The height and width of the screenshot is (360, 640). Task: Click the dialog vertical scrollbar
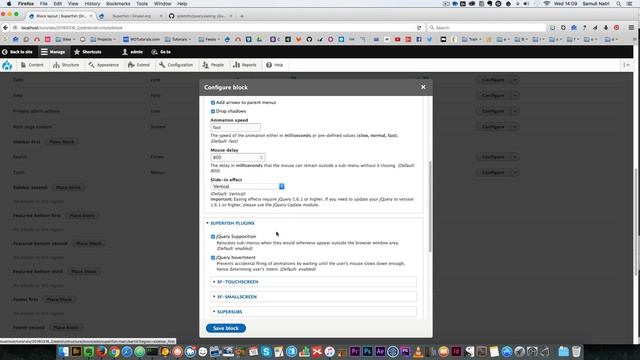pyautogui.click(x=429, y=206)
